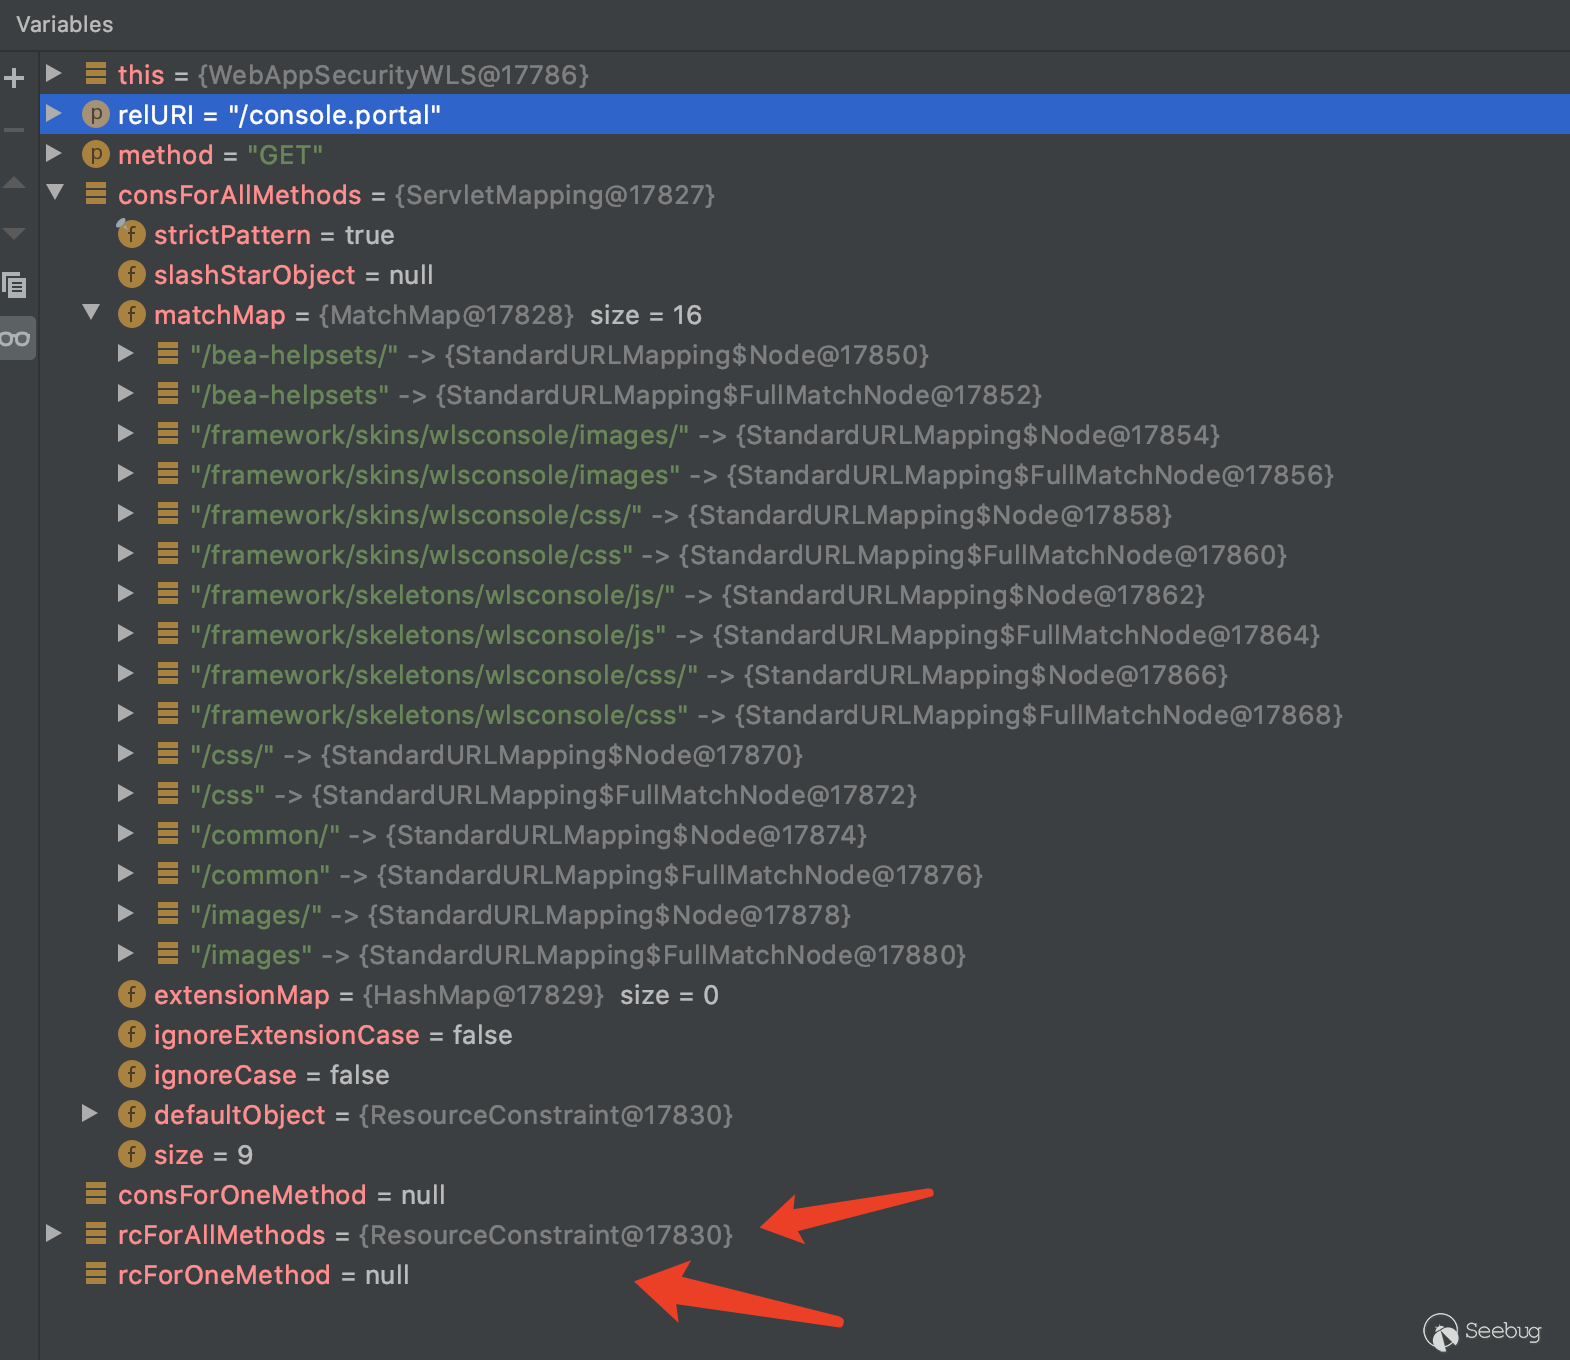This screenshot has width=1570, height=1360.
Task: Toggle the glasses show-watches icon
Action: coord(15,339)
